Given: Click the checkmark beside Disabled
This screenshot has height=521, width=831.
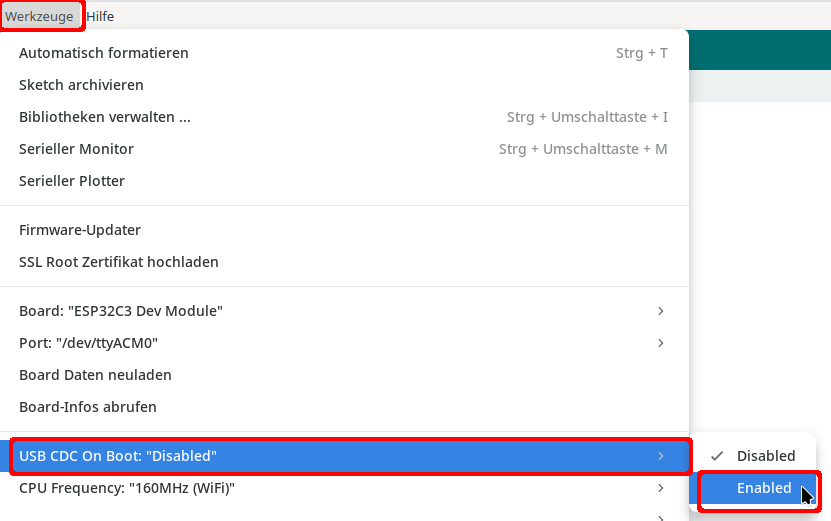Looking at the screenshot, I should coord(717,456).
